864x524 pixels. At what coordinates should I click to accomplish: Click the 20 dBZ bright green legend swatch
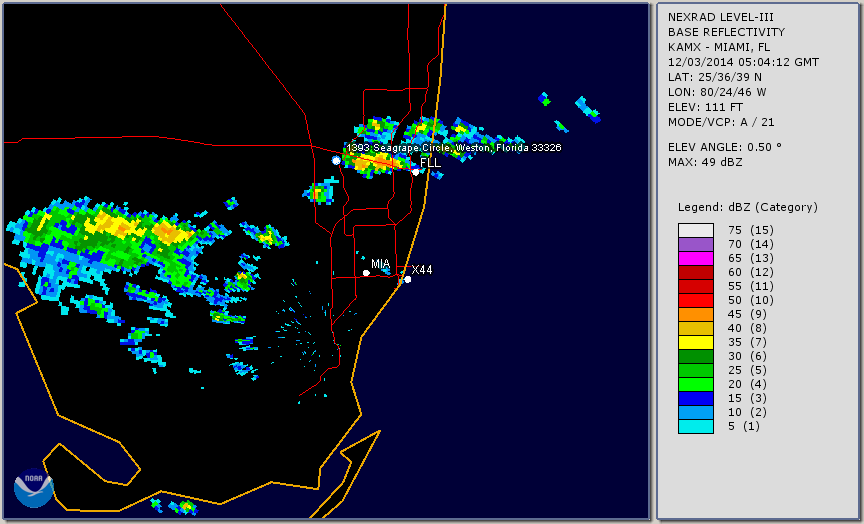(695, 384)
